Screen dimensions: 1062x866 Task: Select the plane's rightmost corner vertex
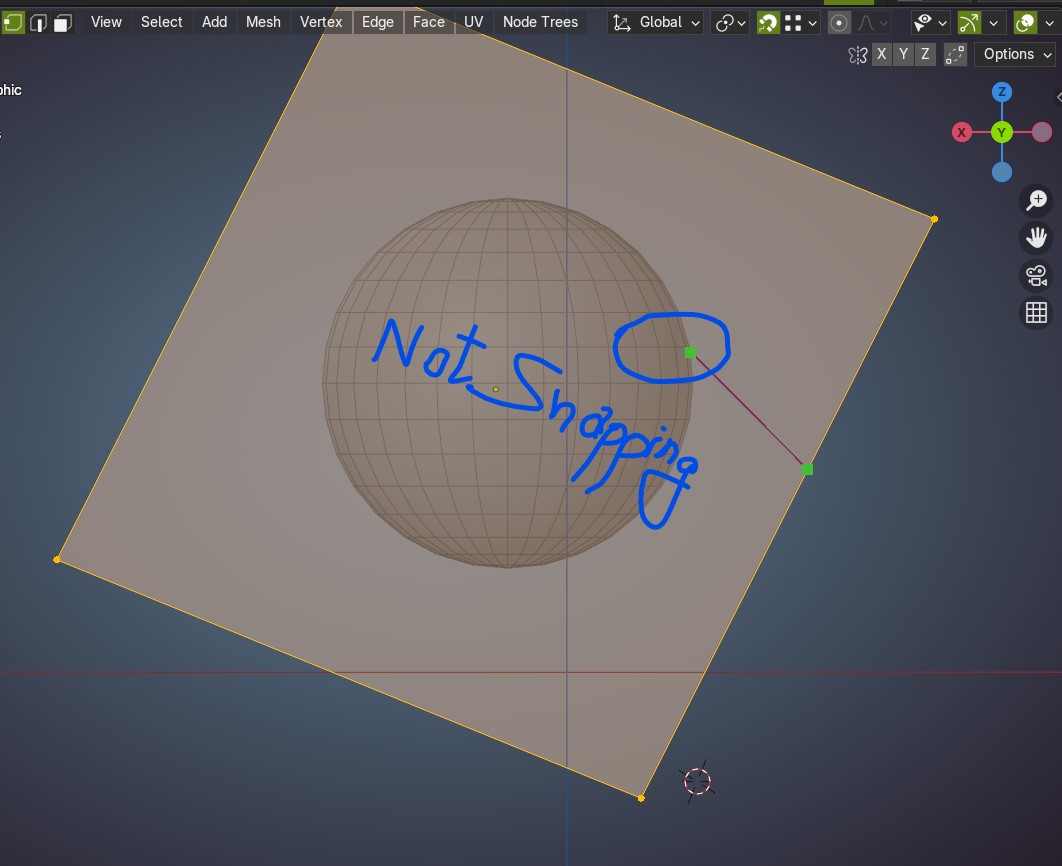click(x=934, y=219)
